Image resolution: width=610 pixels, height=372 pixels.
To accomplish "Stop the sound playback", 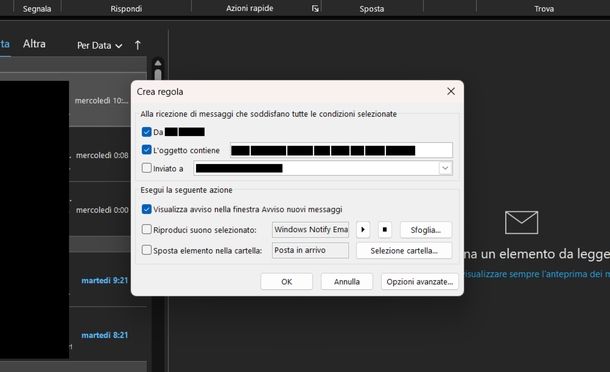I will coord(385,230).
